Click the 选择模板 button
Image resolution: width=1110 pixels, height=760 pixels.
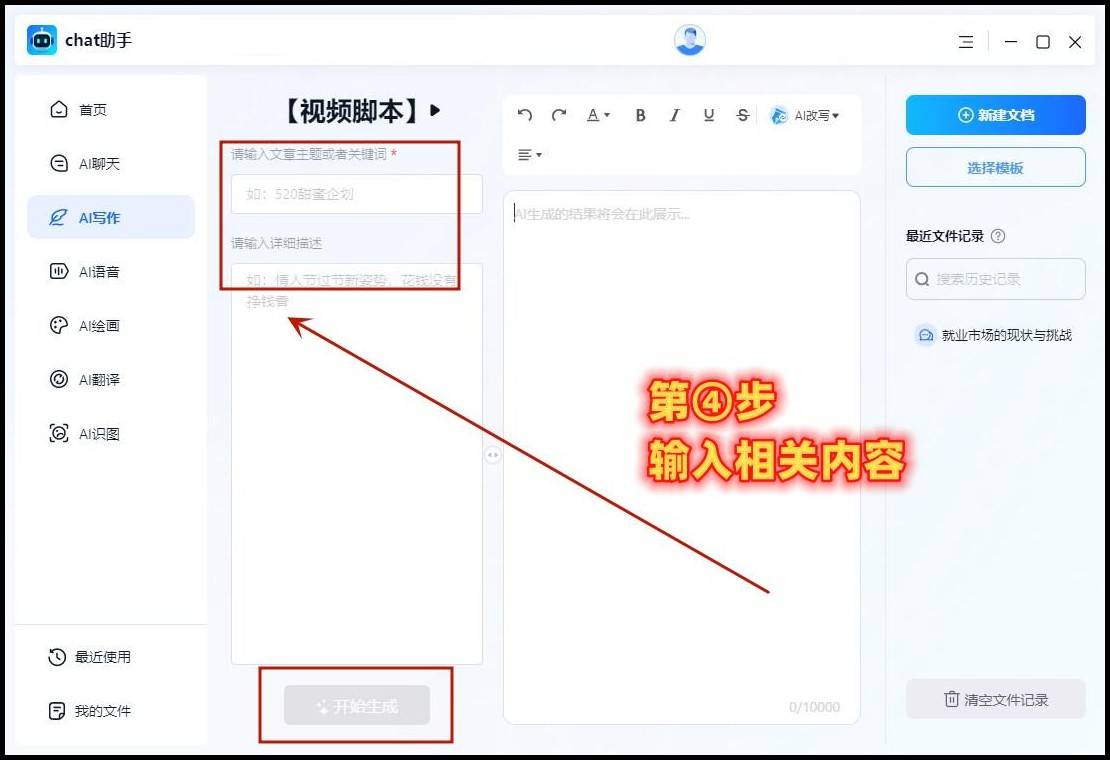[x=995, y=168]
